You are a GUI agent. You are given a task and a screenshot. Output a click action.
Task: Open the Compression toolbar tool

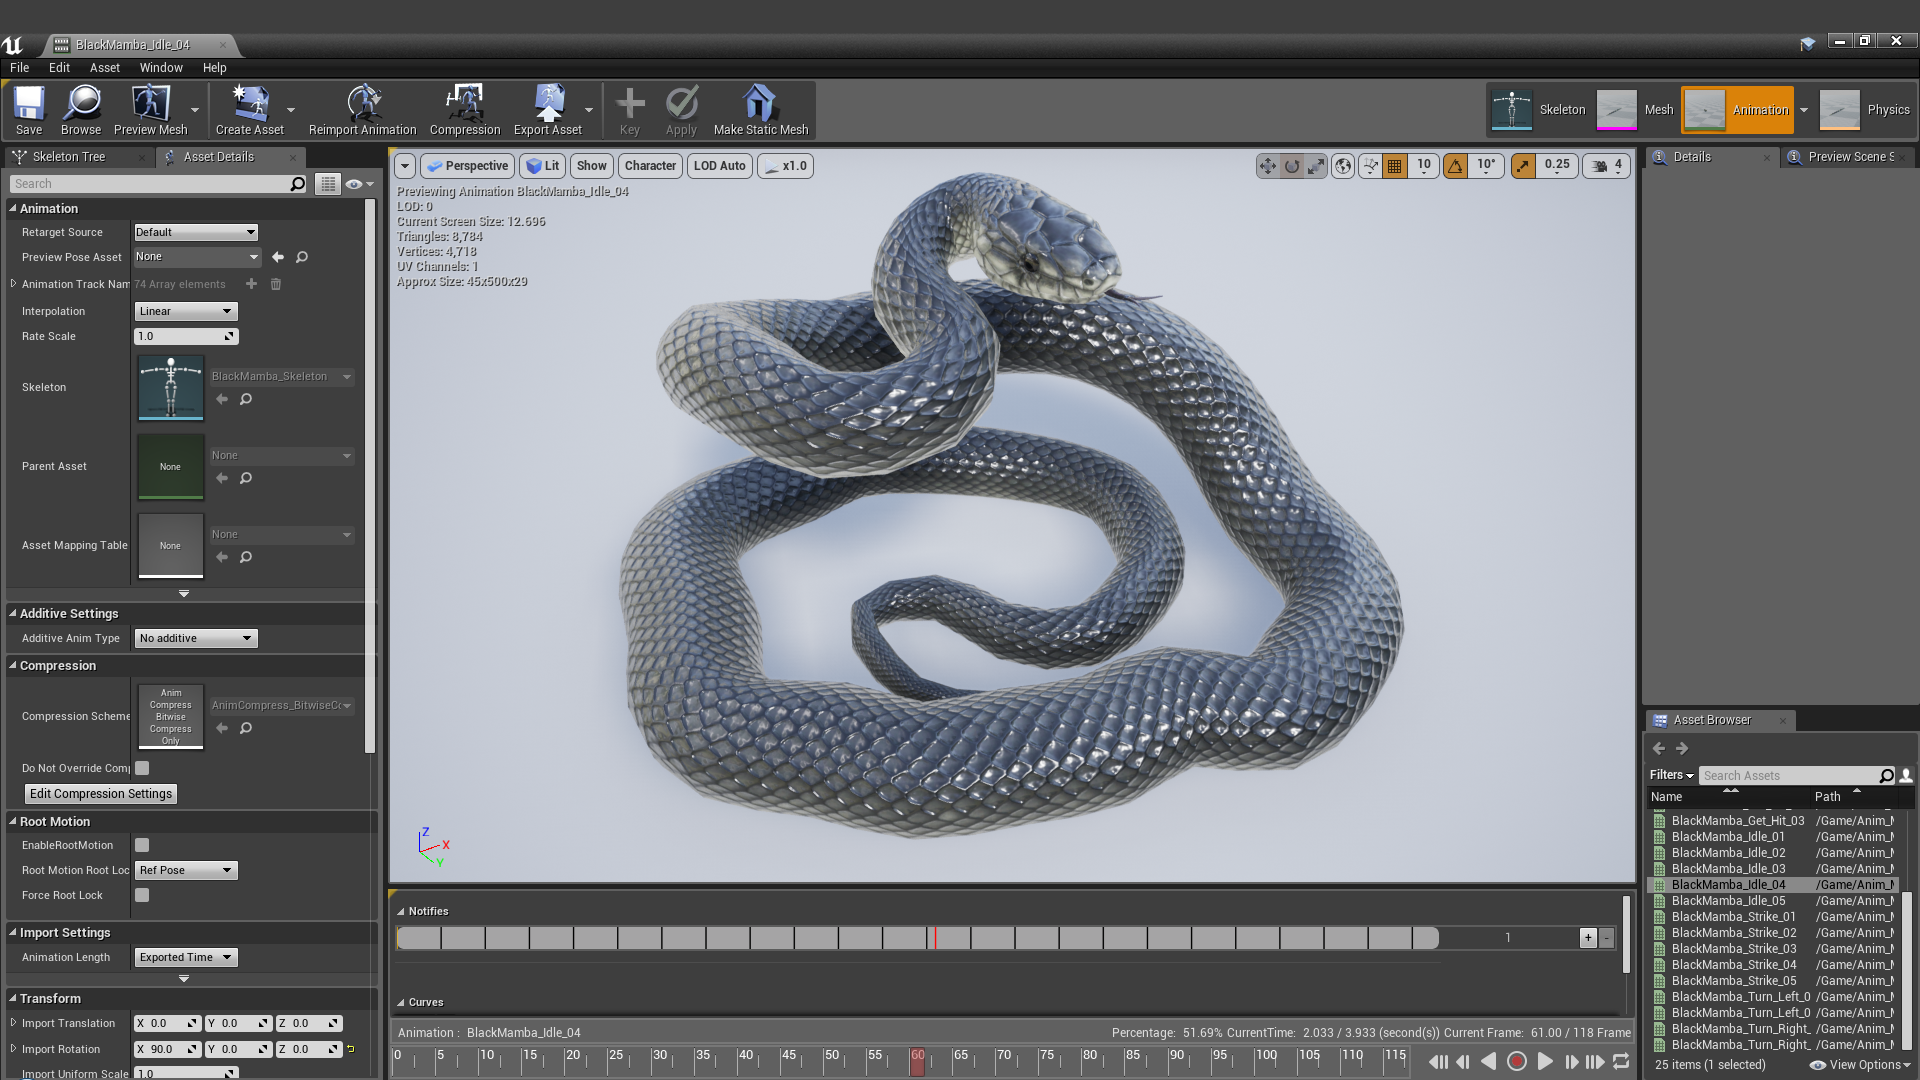(464, 104)
